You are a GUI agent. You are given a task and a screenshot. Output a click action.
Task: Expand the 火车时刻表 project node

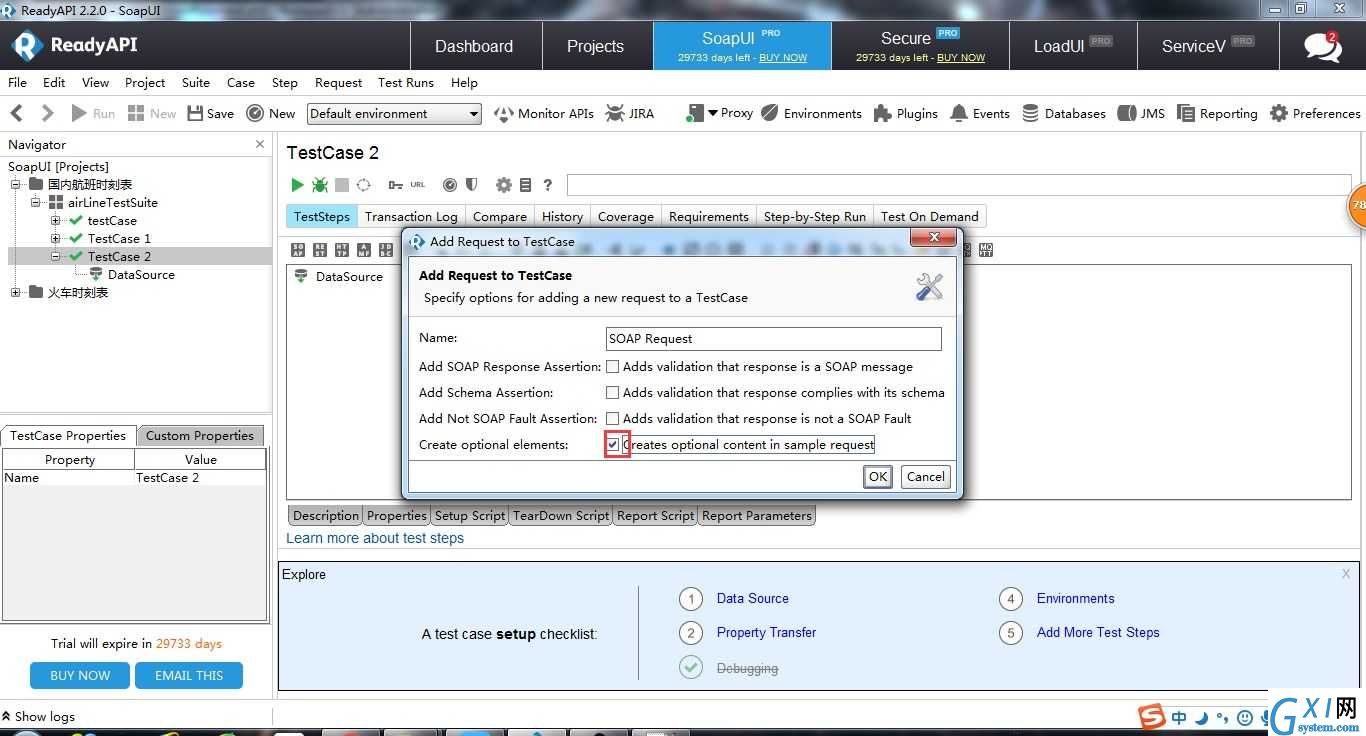[x=16, y=292]
